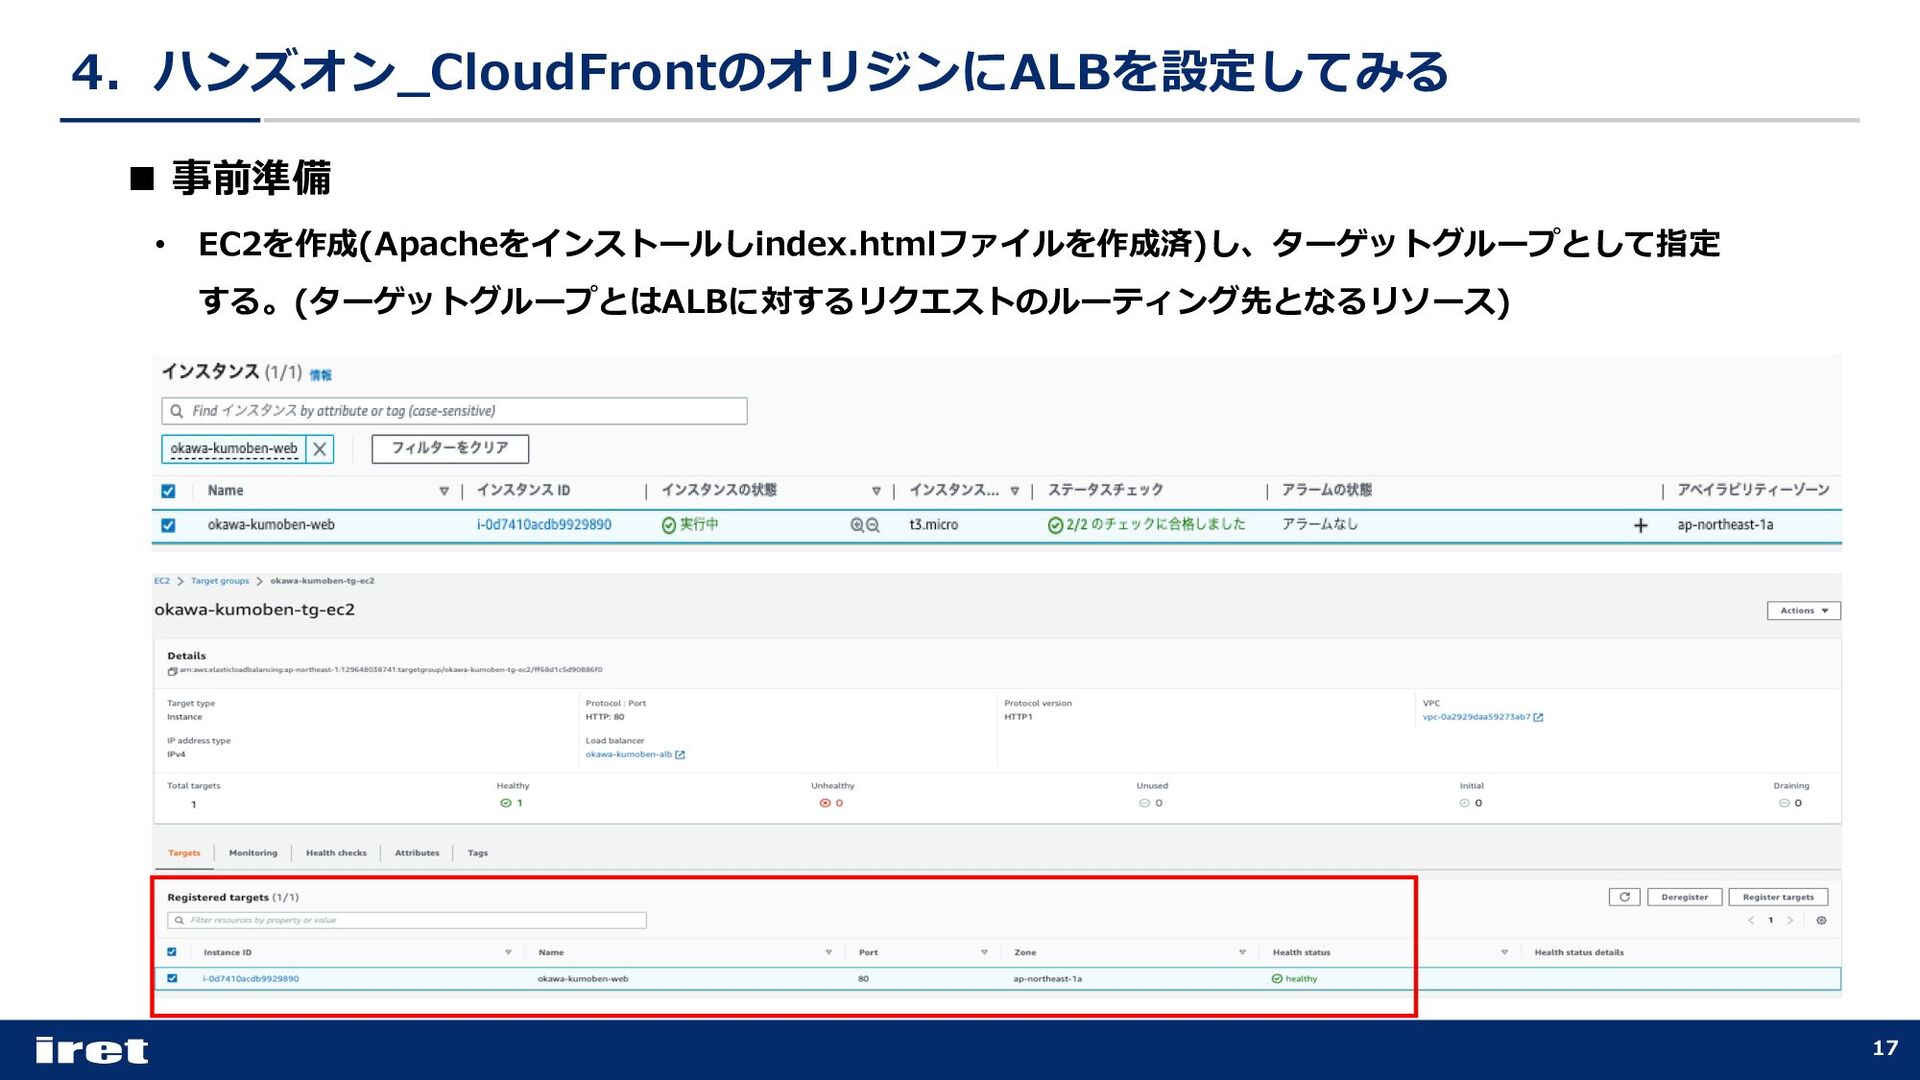Switch to the Monitoring tab
The image size is (1920, 1080).
(x=253, y=853)
